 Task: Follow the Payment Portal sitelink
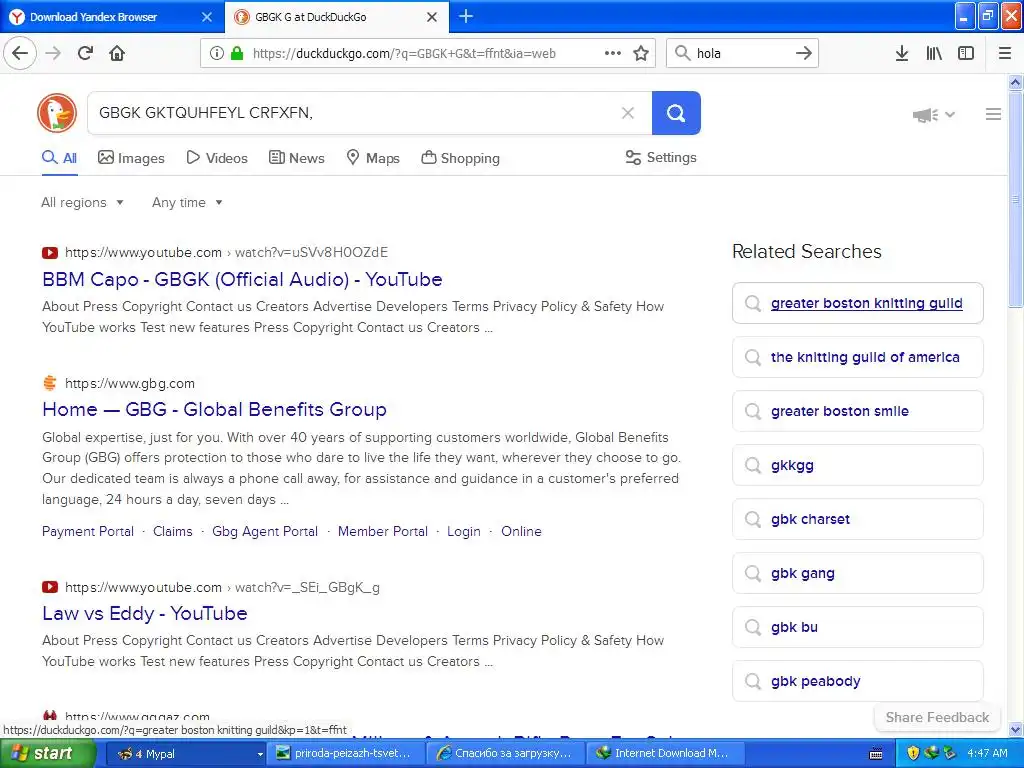[x=88, y=532]
